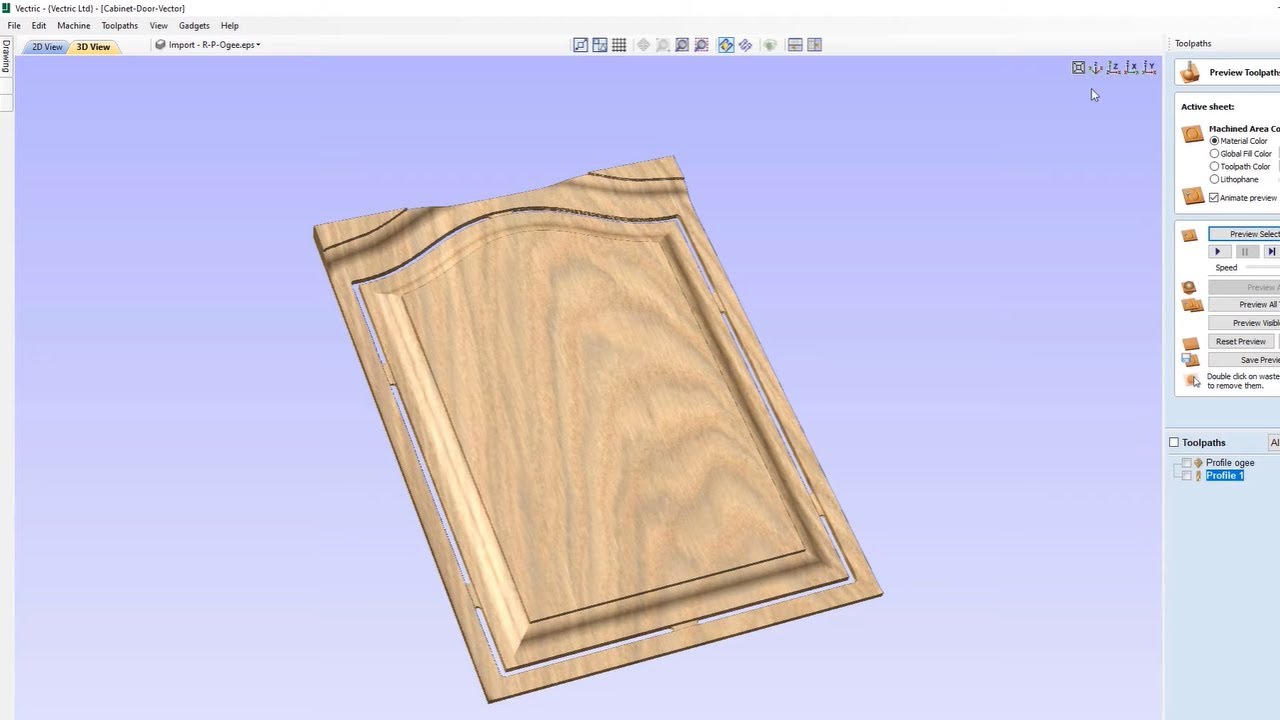Click the zoom-to-fit icon in 3D view
Viewport: 1280px width, 720px height.
[x=1078, y=68]
